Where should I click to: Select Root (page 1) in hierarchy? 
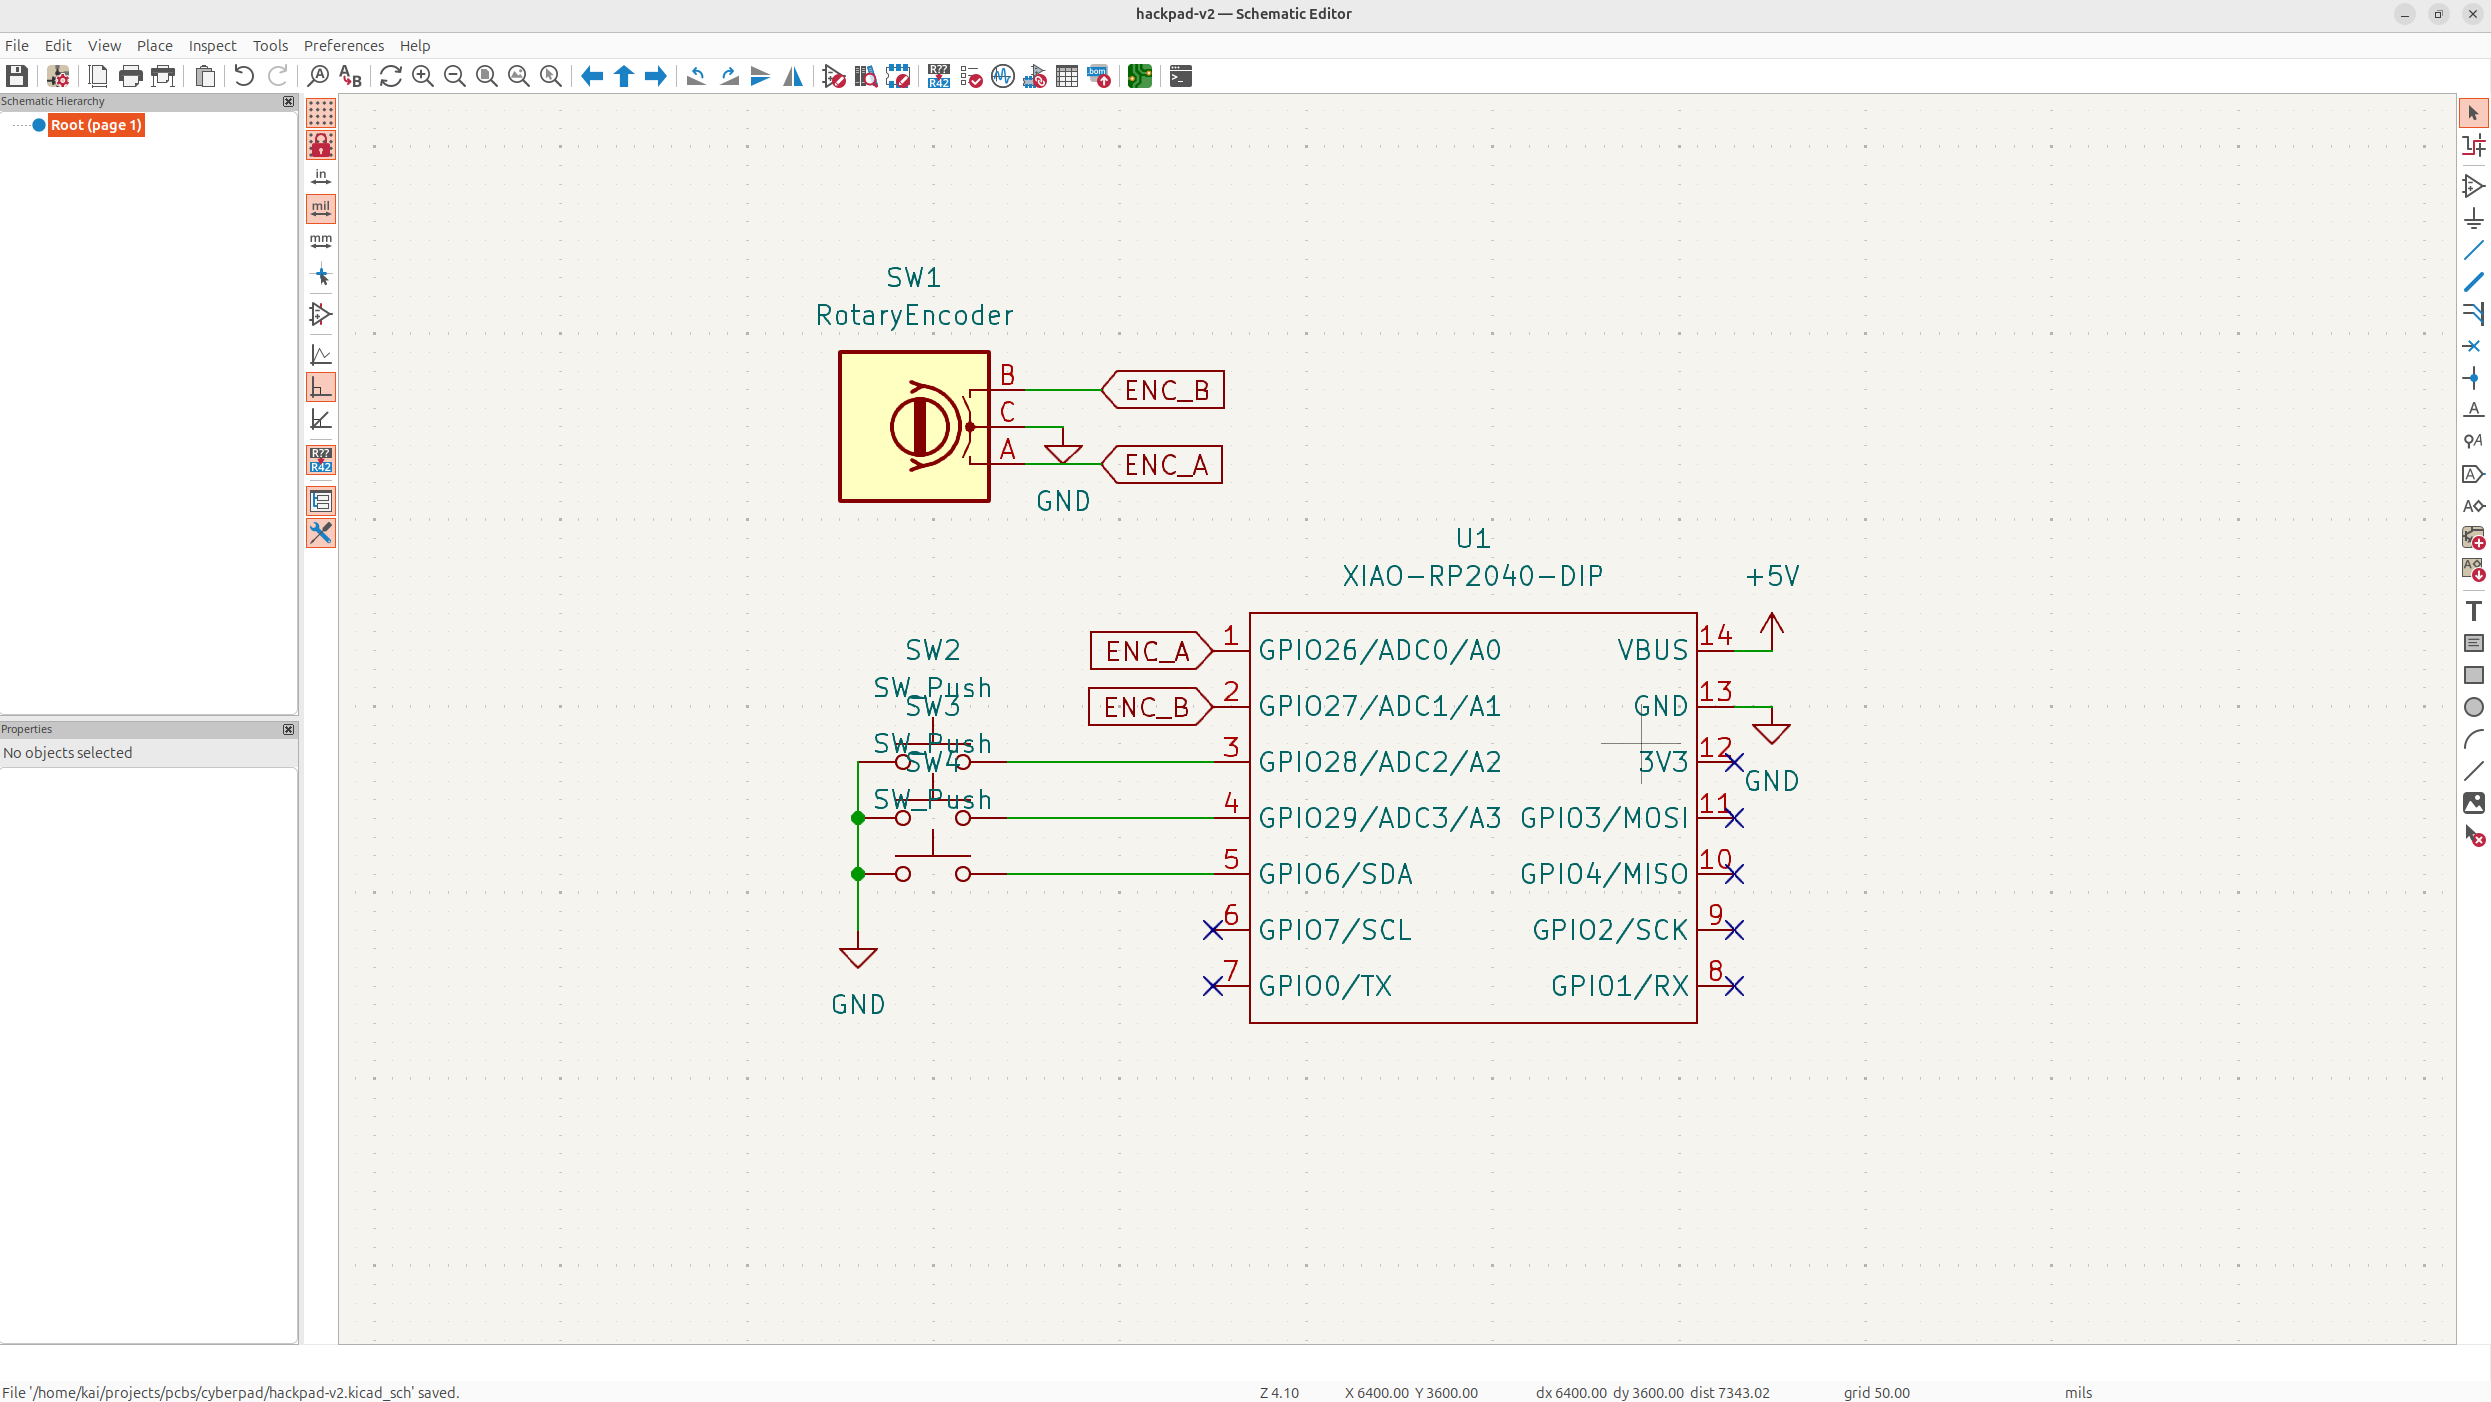[x=96, y=125]
